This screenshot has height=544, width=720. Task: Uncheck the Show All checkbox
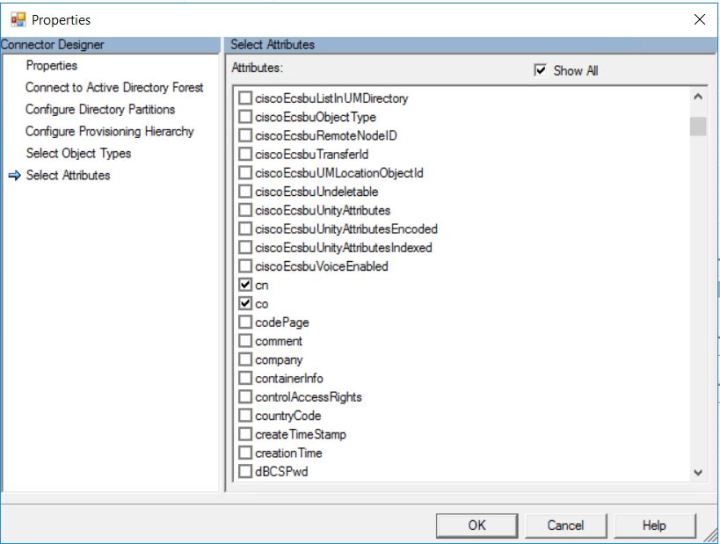(541, 70)
